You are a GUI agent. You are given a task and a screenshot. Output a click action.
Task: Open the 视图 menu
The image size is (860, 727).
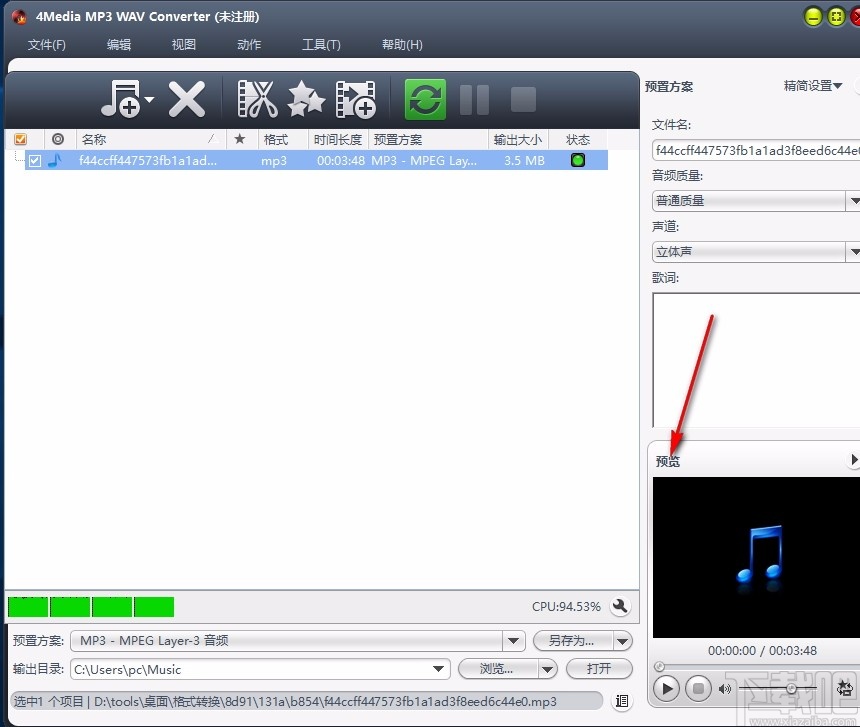[x=183, y=44]
